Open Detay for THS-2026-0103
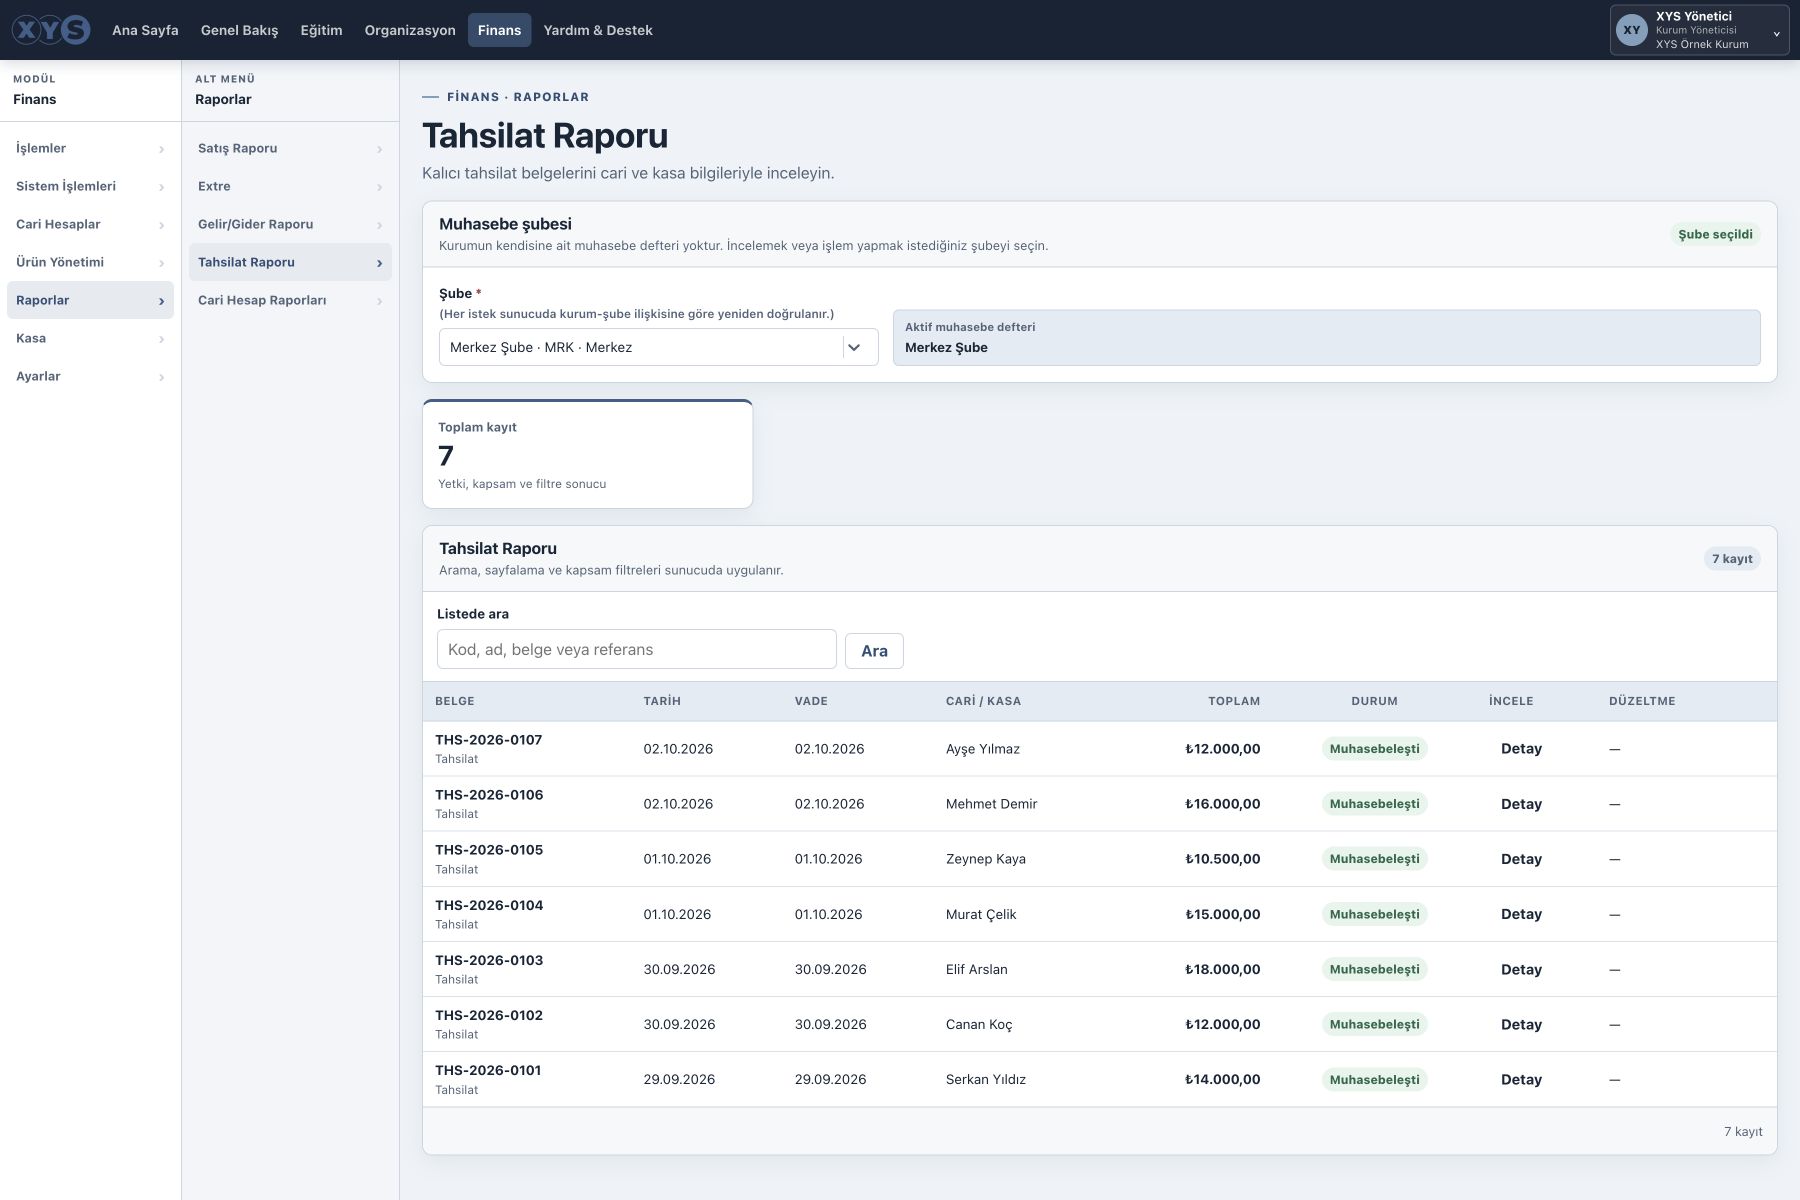 pos(1521,969)
